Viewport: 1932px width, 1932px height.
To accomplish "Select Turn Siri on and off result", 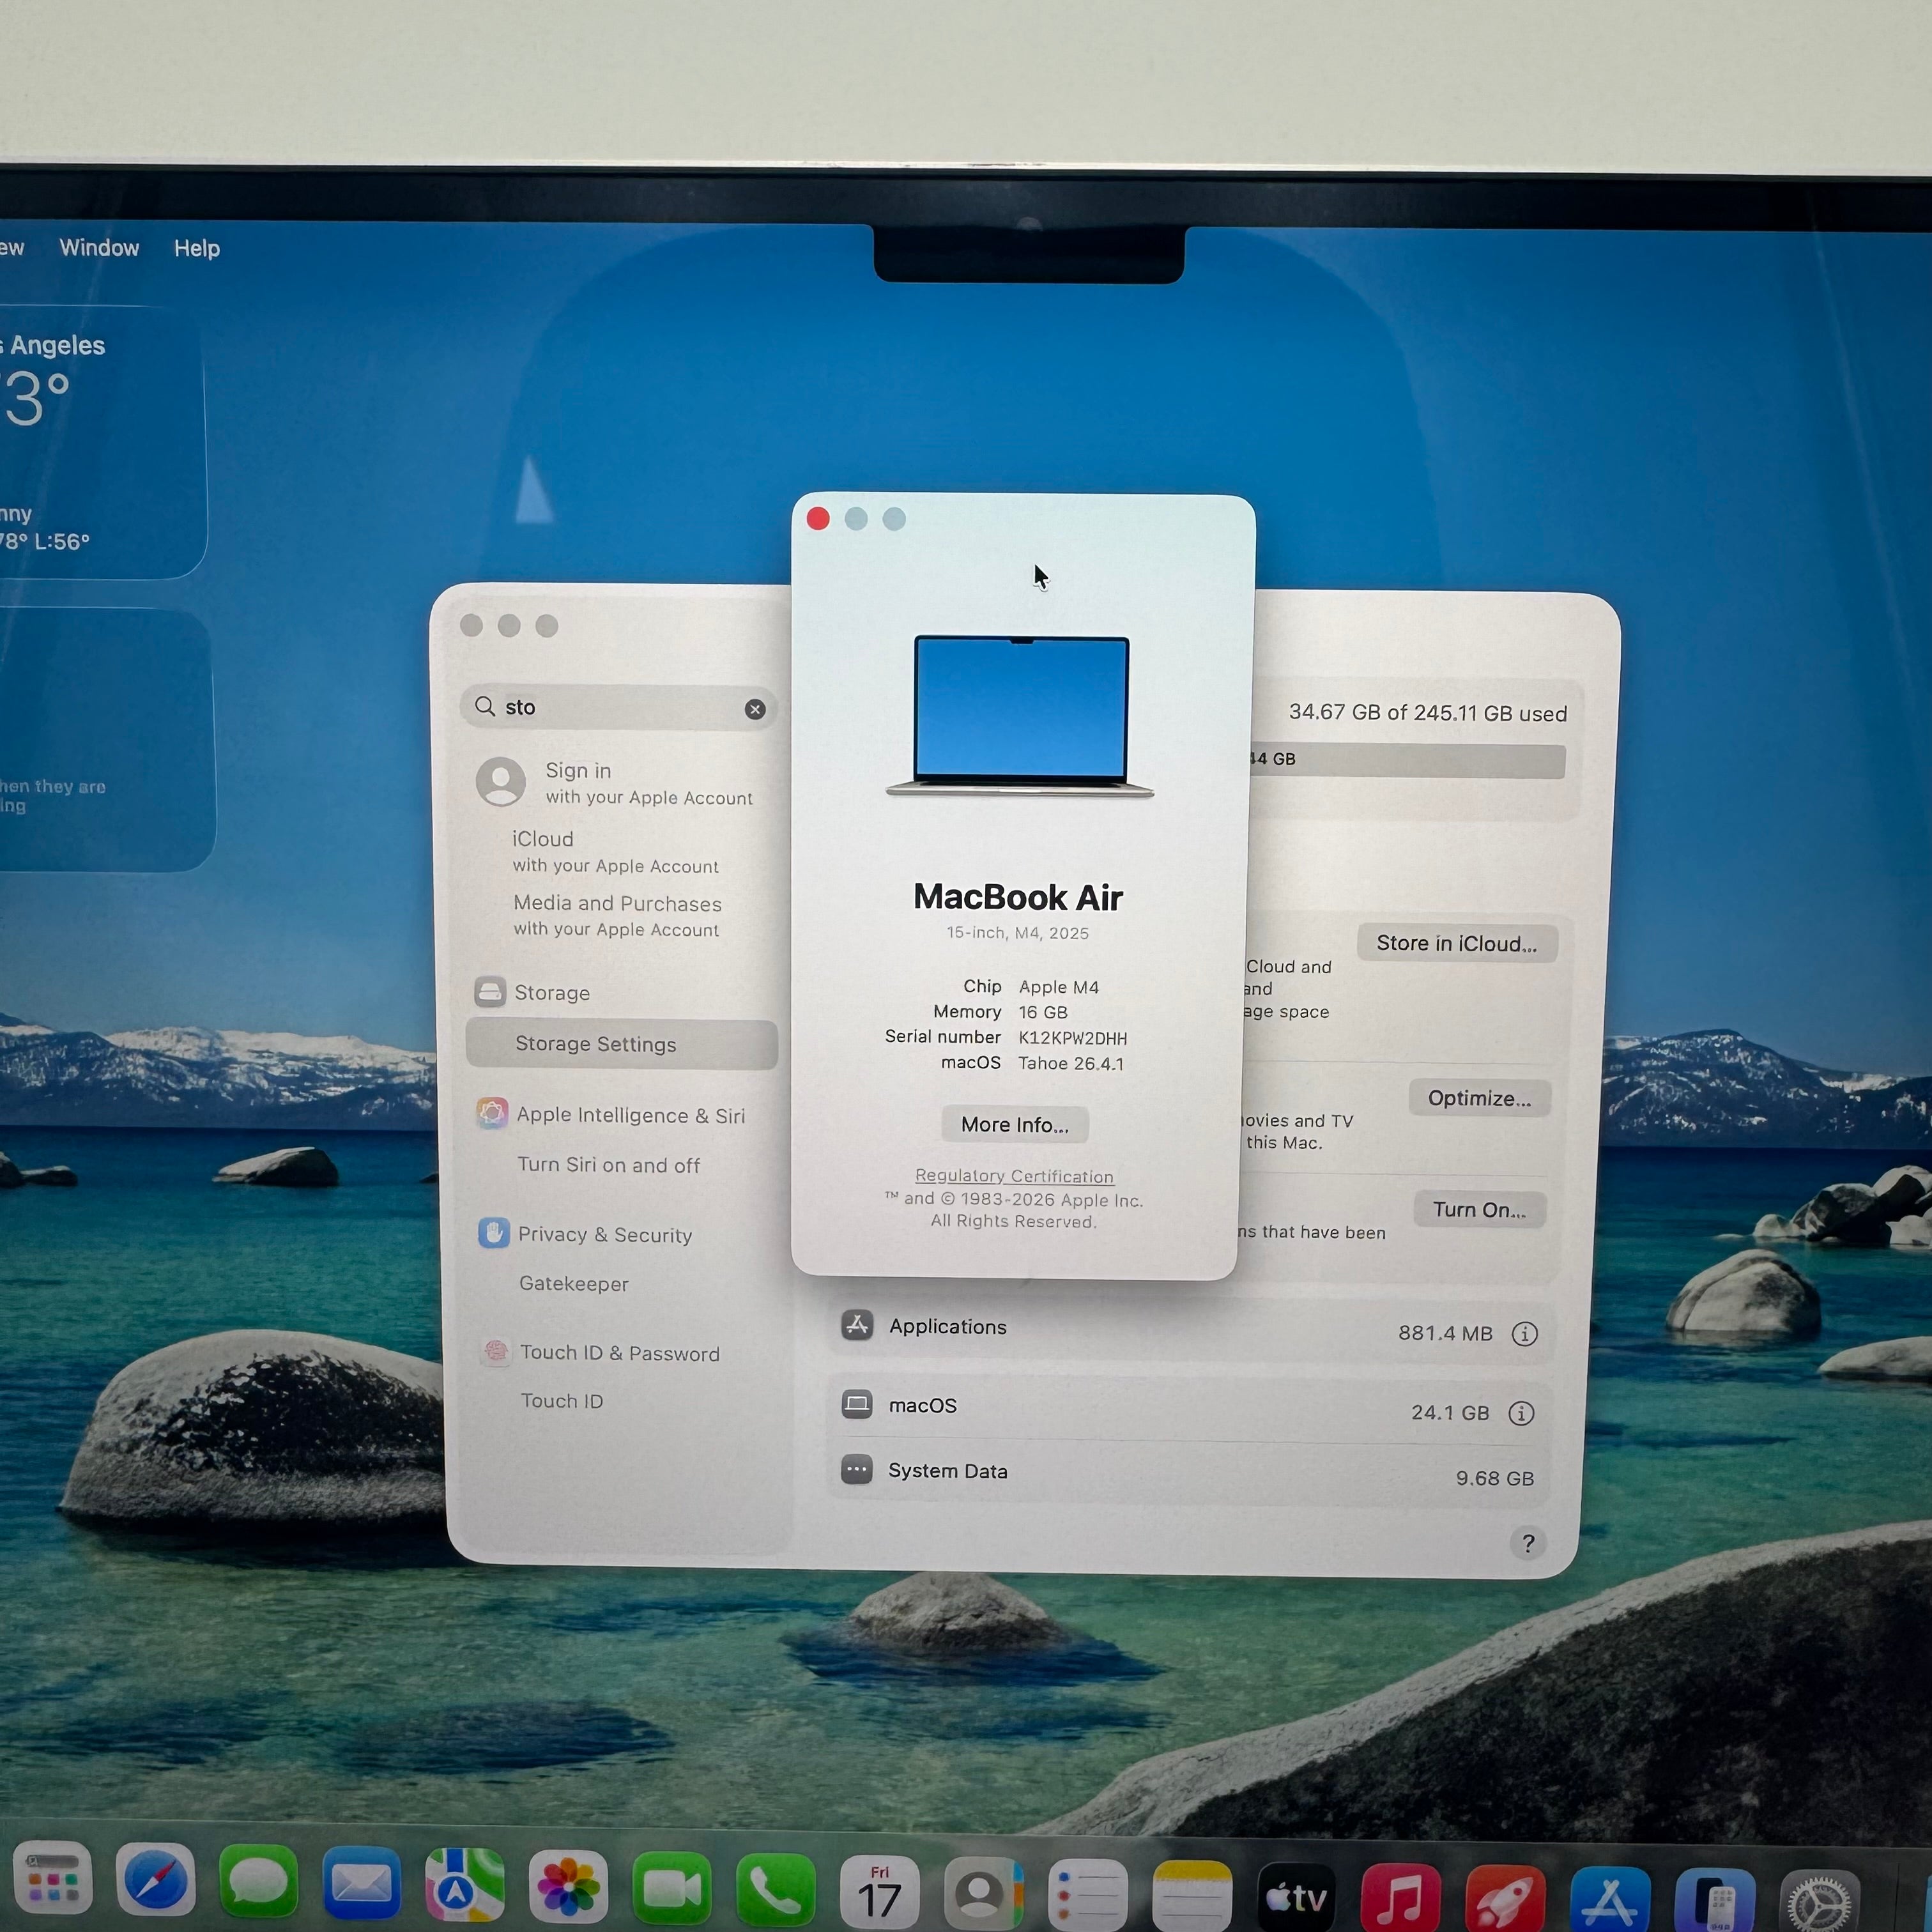I will (x=608, y=1165).
